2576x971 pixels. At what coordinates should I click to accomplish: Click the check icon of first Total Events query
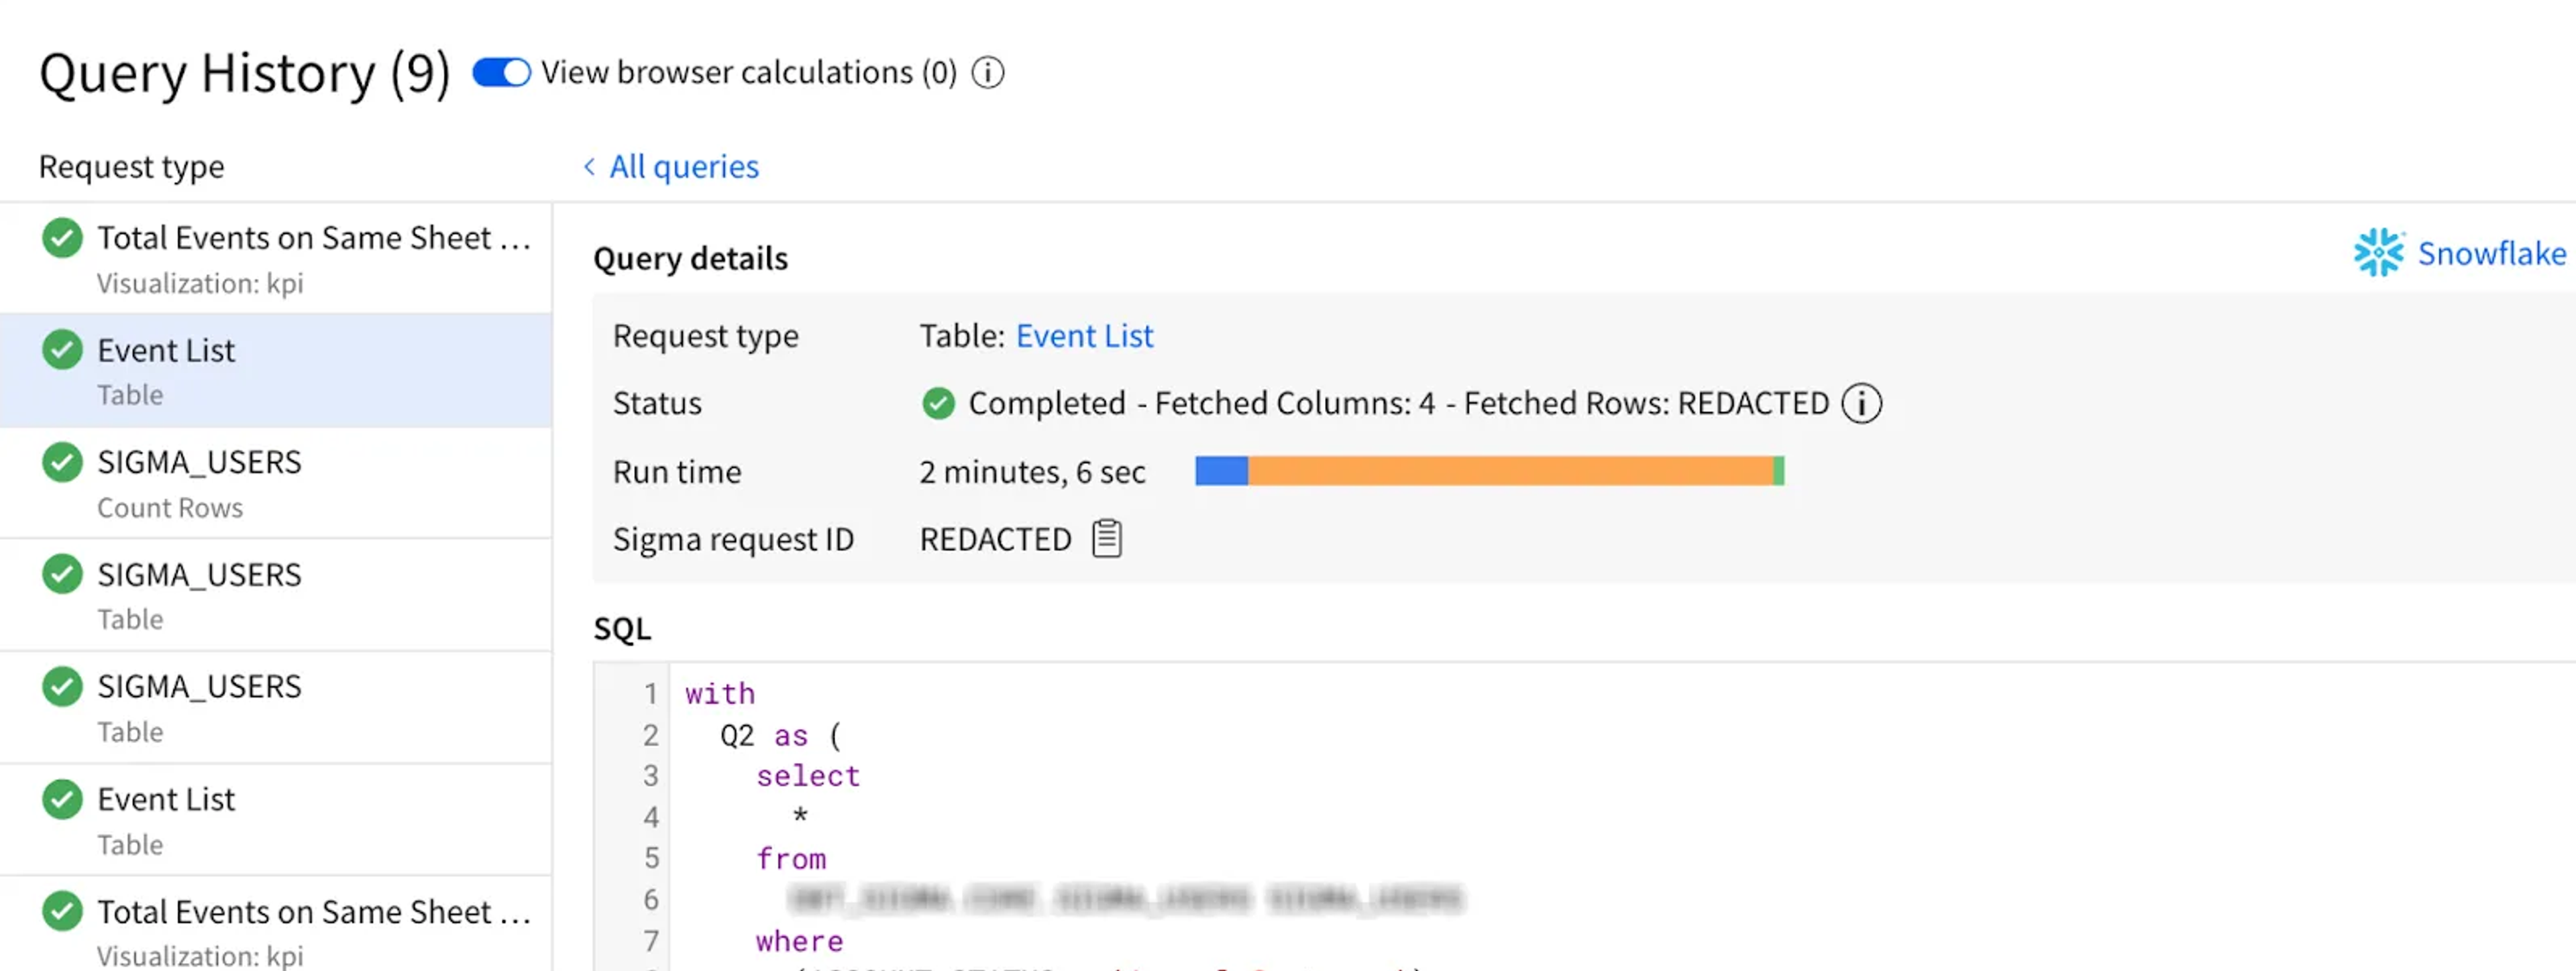[62, 238]
